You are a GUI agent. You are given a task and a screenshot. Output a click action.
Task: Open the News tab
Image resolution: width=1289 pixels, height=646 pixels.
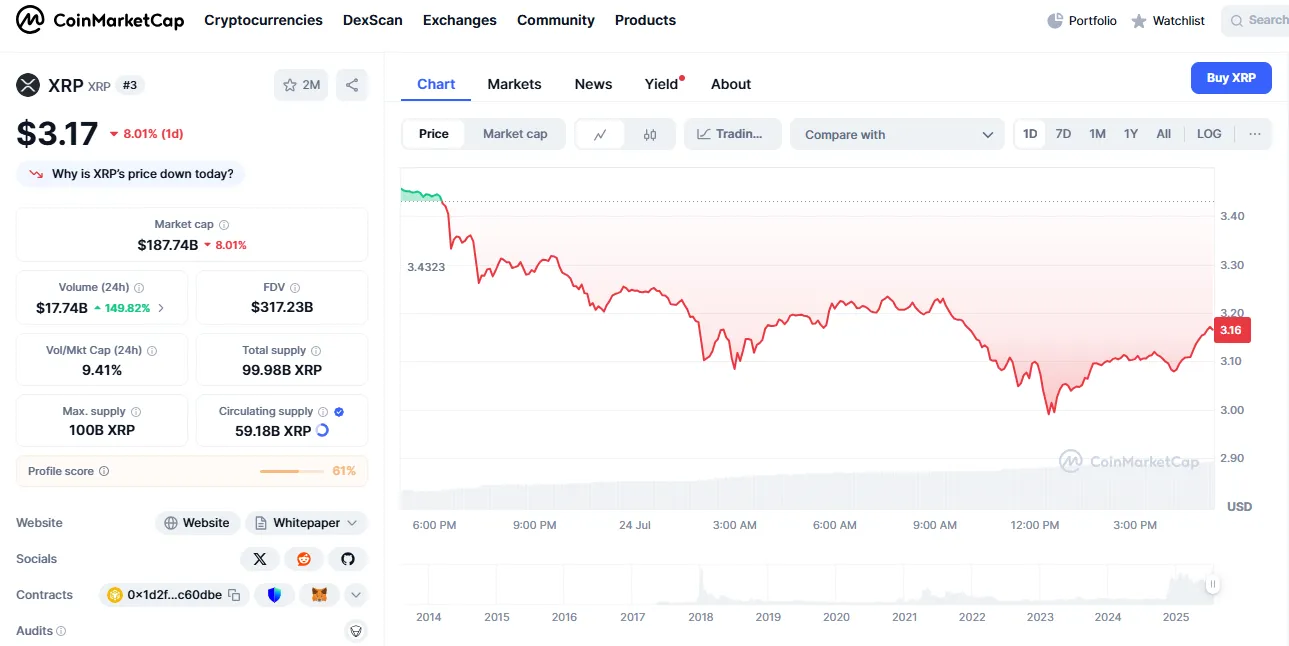click(593, 84)
